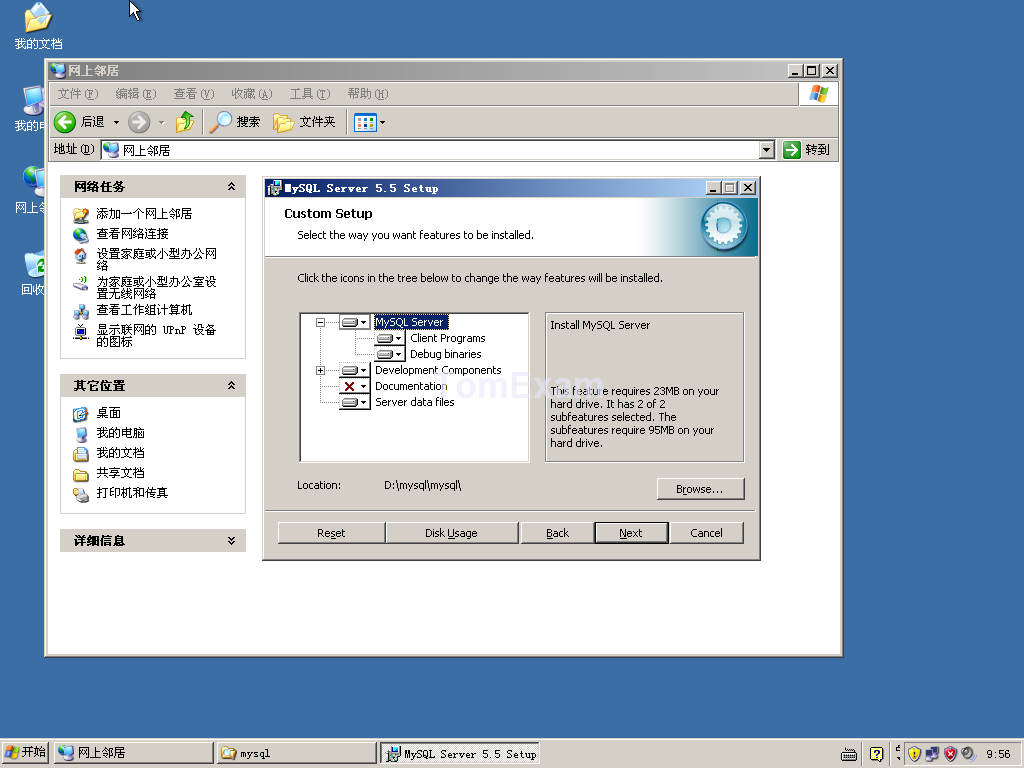The width and height of the screenshot is (1024, 768).
Task: Open Disk Usage dialog
Action: (x=451, y=533)
